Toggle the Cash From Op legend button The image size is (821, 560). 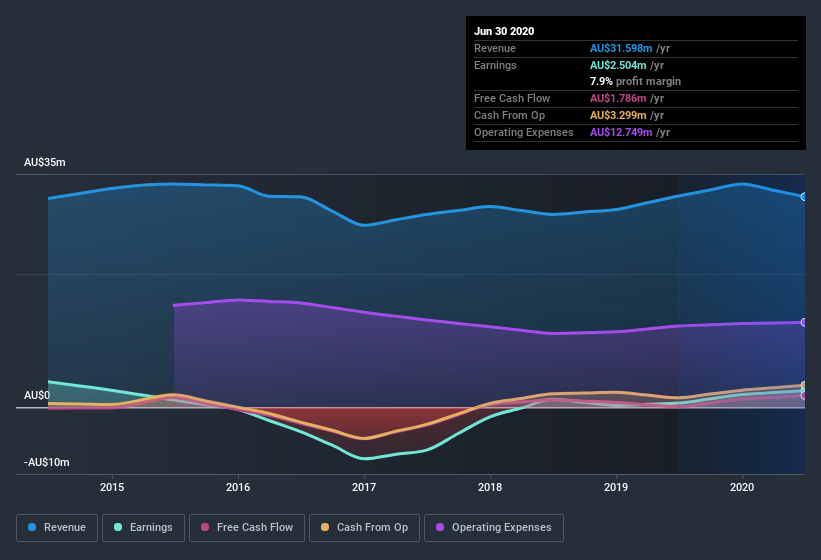(364, 528)
